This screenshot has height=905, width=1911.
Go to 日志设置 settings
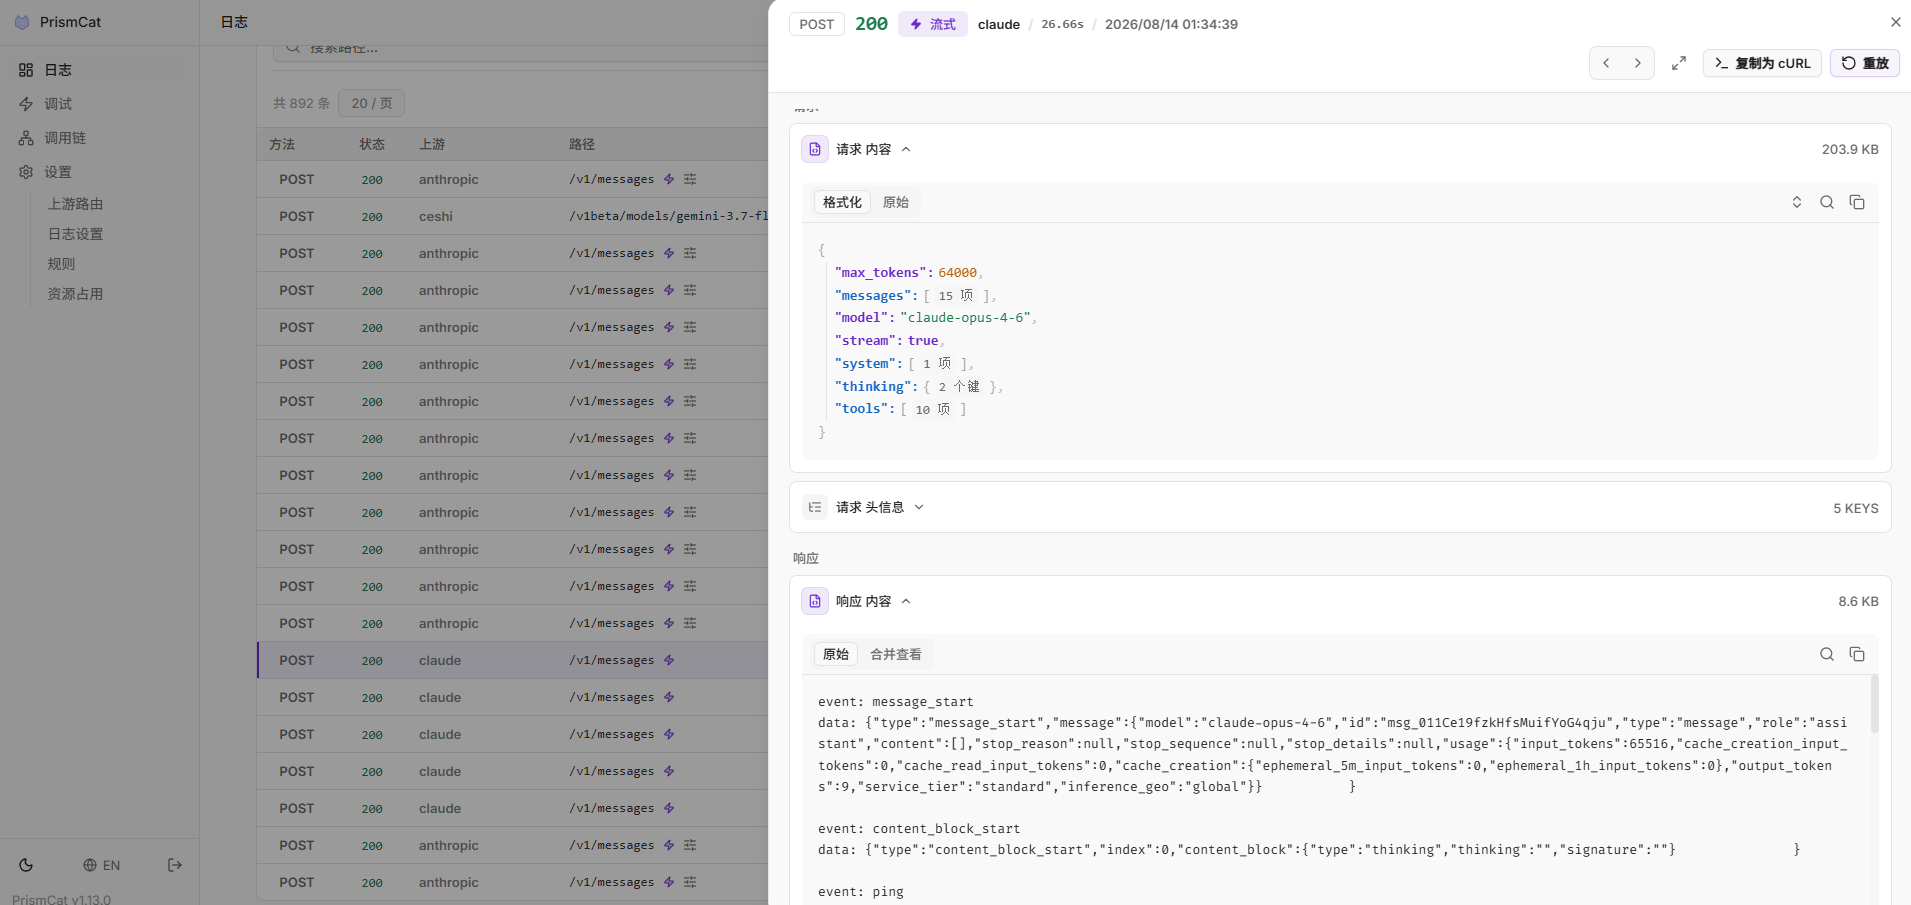pos(76,234)
